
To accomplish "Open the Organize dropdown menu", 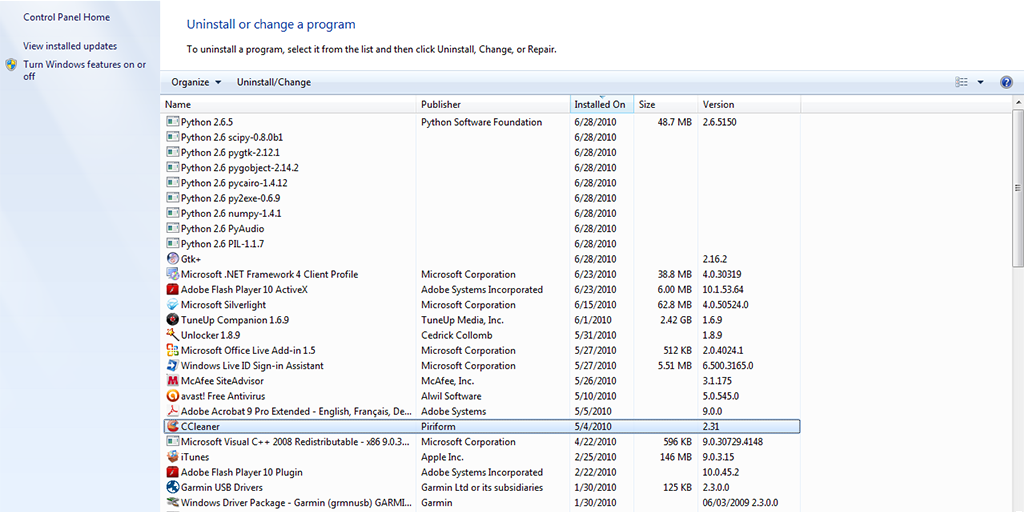I will (x=195, y=82).
